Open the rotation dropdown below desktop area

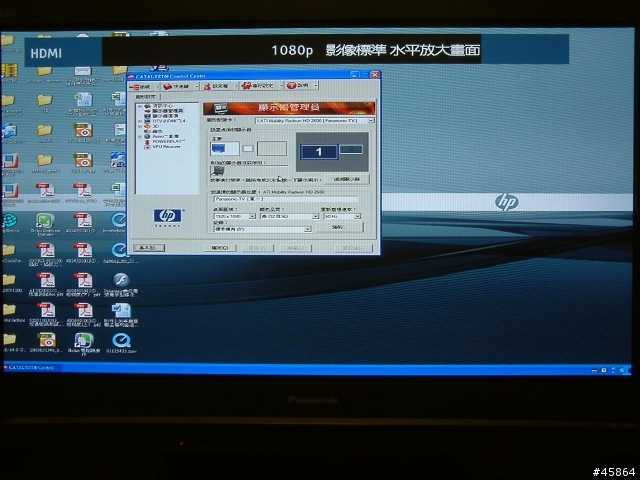[x=262, y=229]
